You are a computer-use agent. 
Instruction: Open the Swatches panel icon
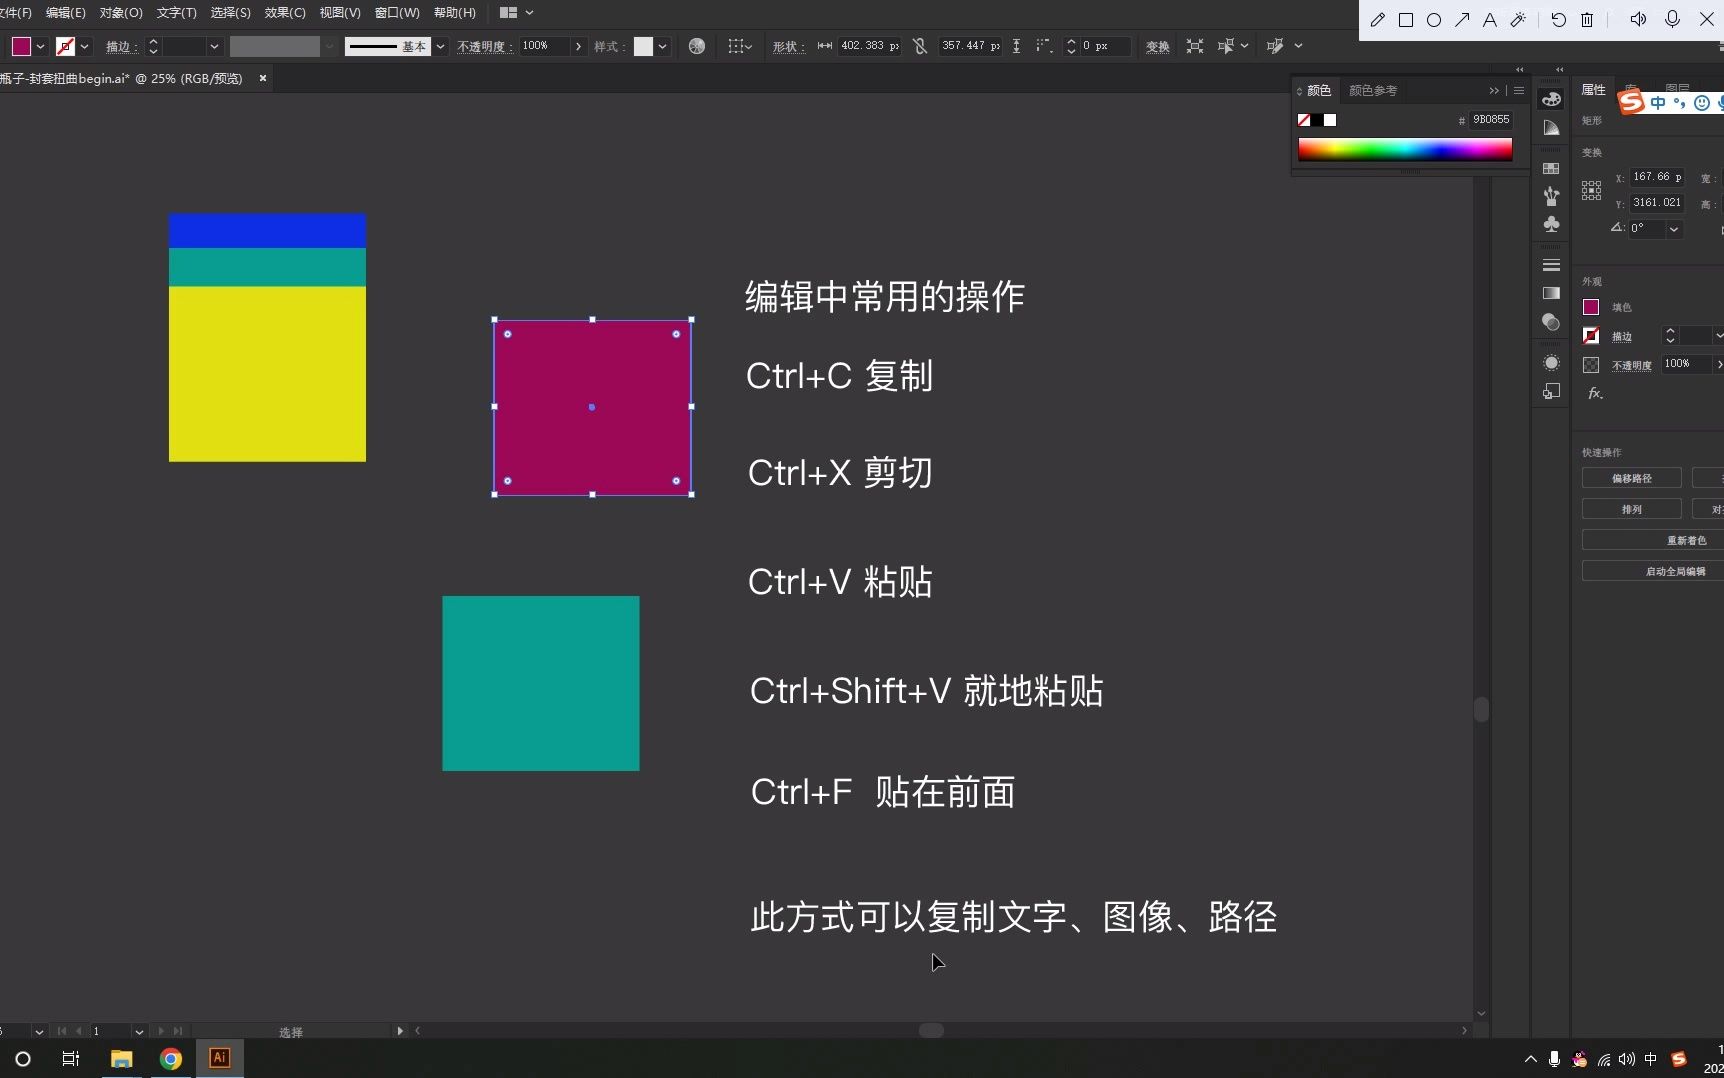coord(1551,168)
